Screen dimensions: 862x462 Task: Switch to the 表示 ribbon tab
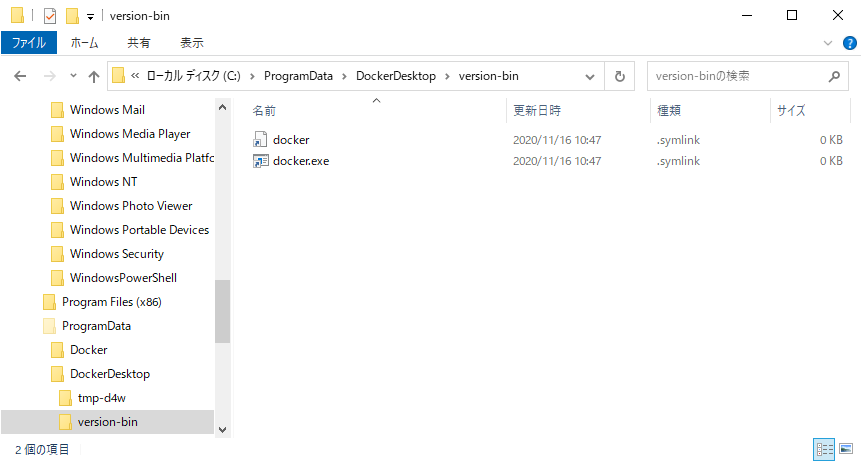(192, 42)
